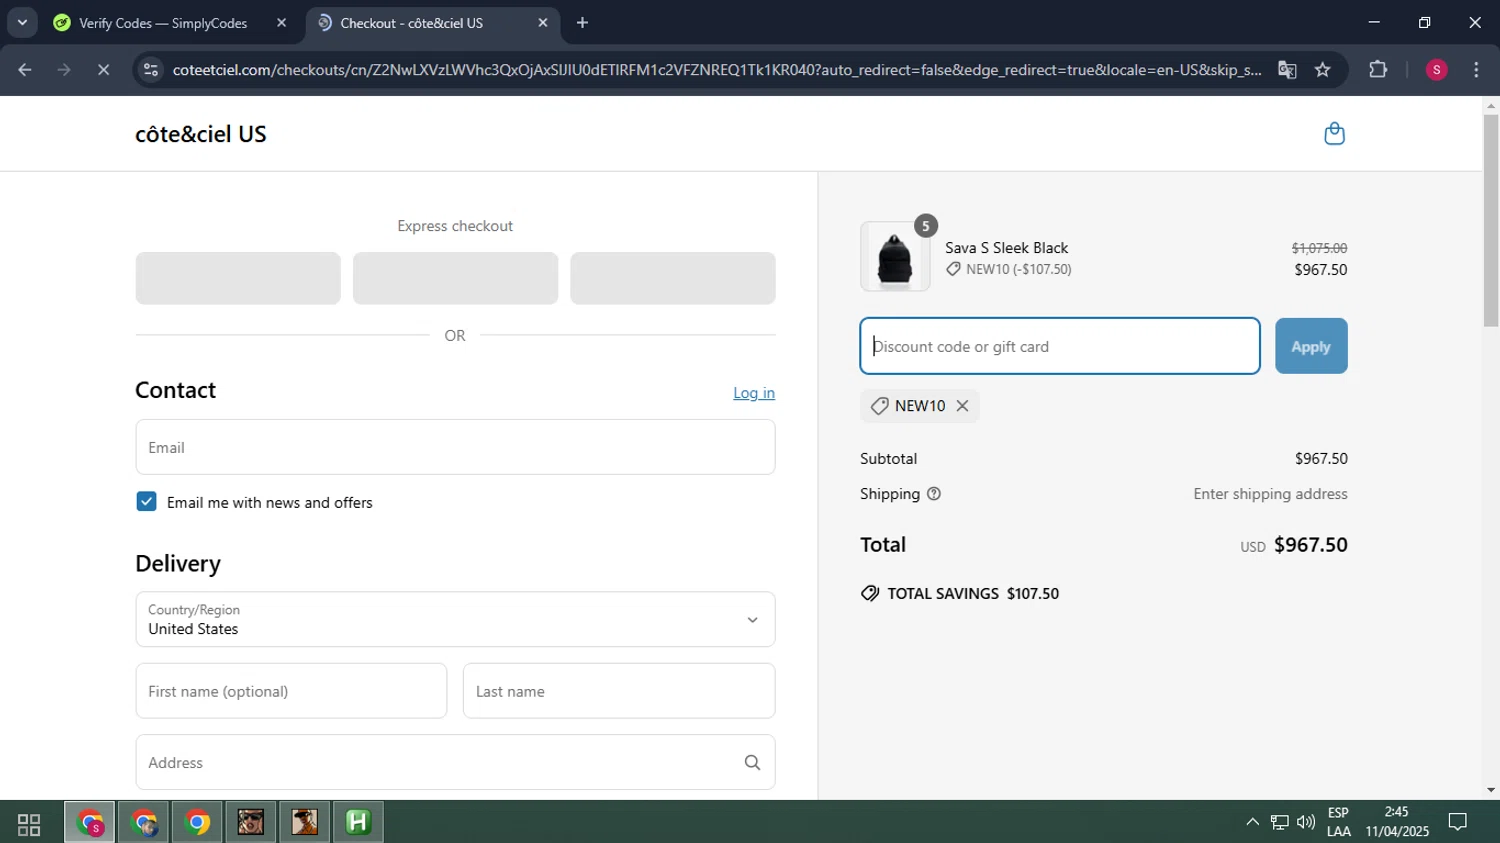Click the Last name field
The height and width of the screenshot is (843, 1500).
click(619, 691)
